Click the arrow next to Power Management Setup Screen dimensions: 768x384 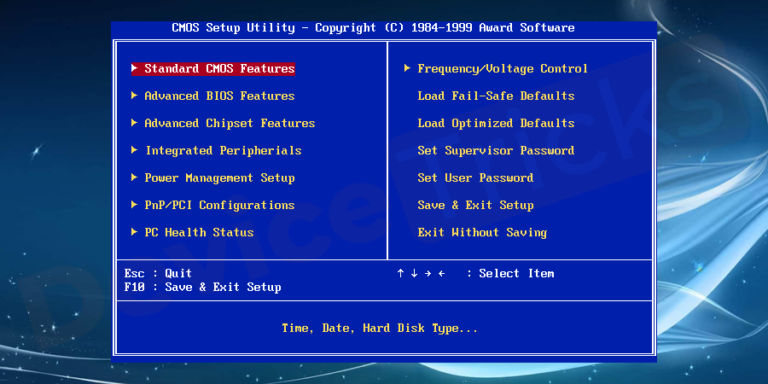click(134, 177)
